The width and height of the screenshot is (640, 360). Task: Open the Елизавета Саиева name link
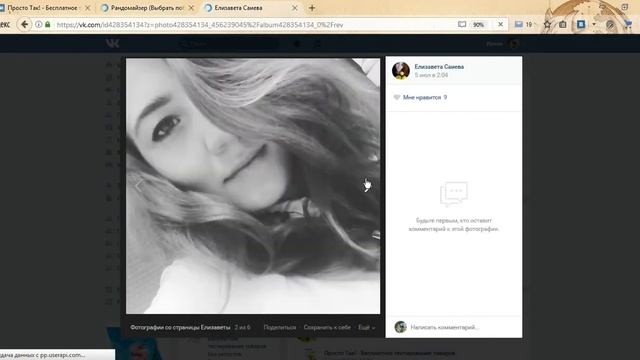point(439,67)
